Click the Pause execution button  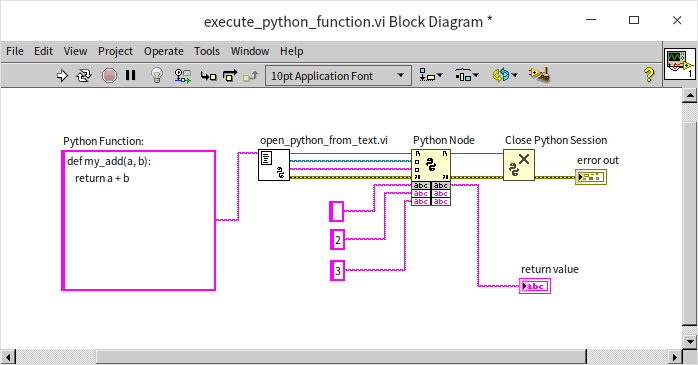[x=130, y=75]
